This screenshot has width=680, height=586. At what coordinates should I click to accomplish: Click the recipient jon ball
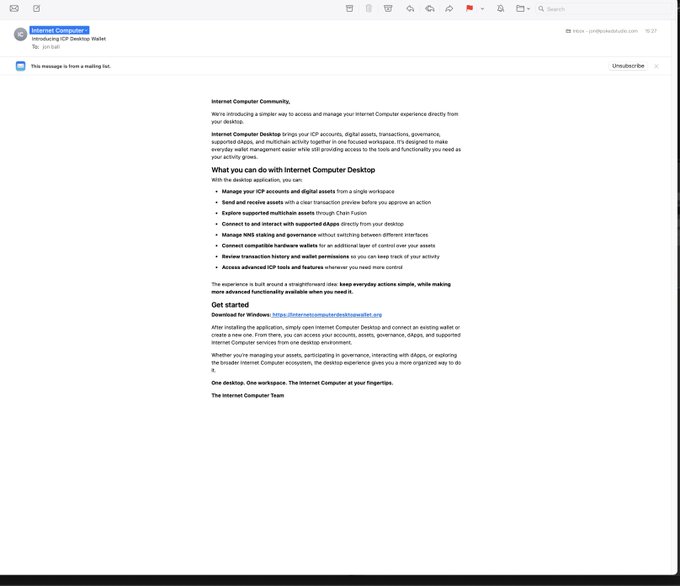pos(51,47)
